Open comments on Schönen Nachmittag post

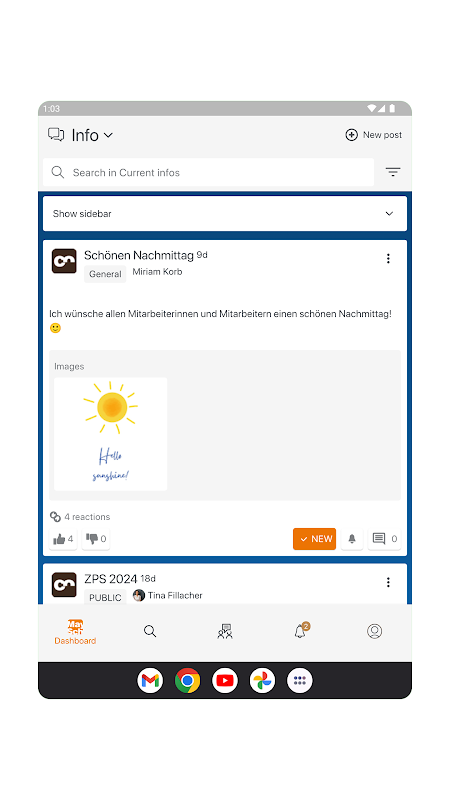pyautogui.click(x=384, y=539)
